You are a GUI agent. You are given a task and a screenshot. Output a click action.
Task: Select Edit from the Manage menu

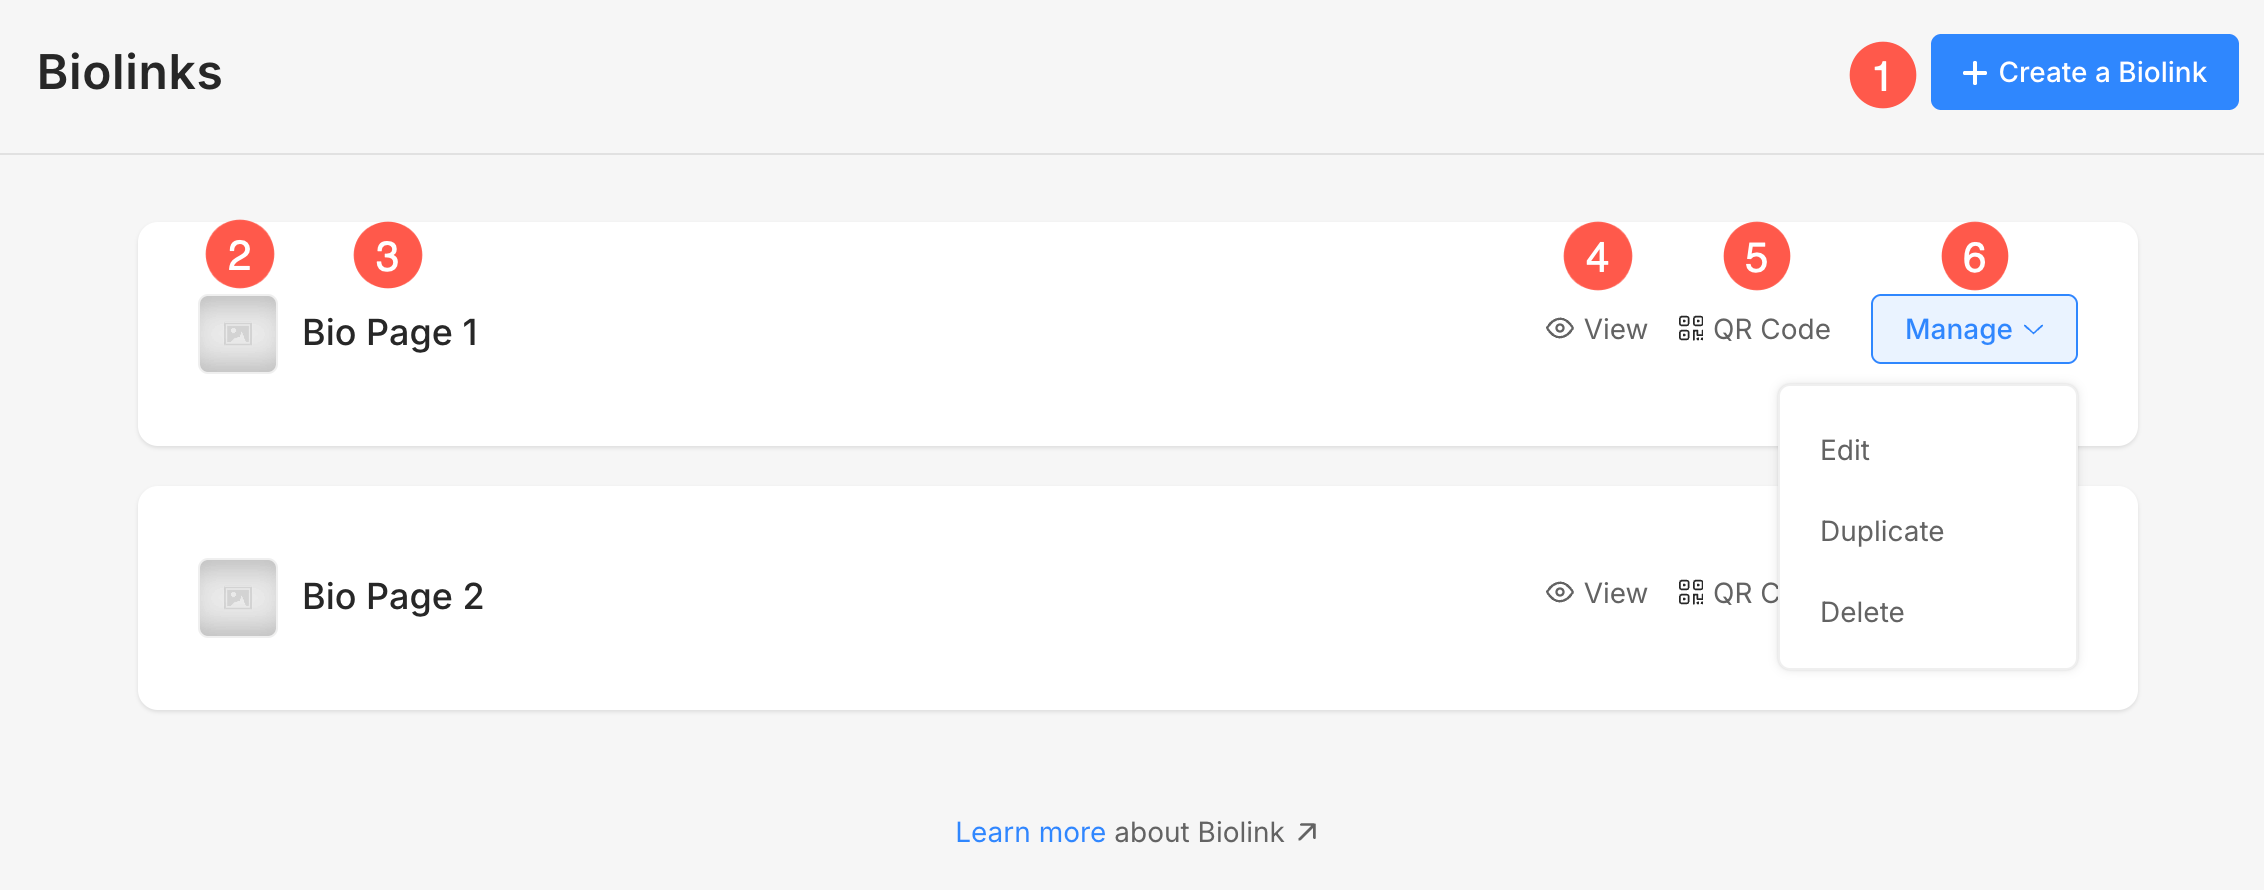click(1845, 450)
